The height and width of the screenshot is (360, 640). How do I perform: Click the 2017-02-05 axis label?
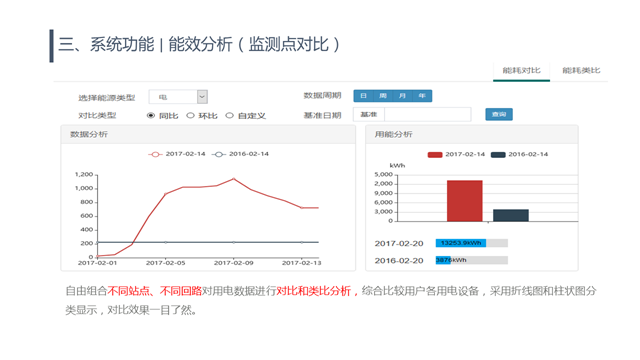point(165,263)
